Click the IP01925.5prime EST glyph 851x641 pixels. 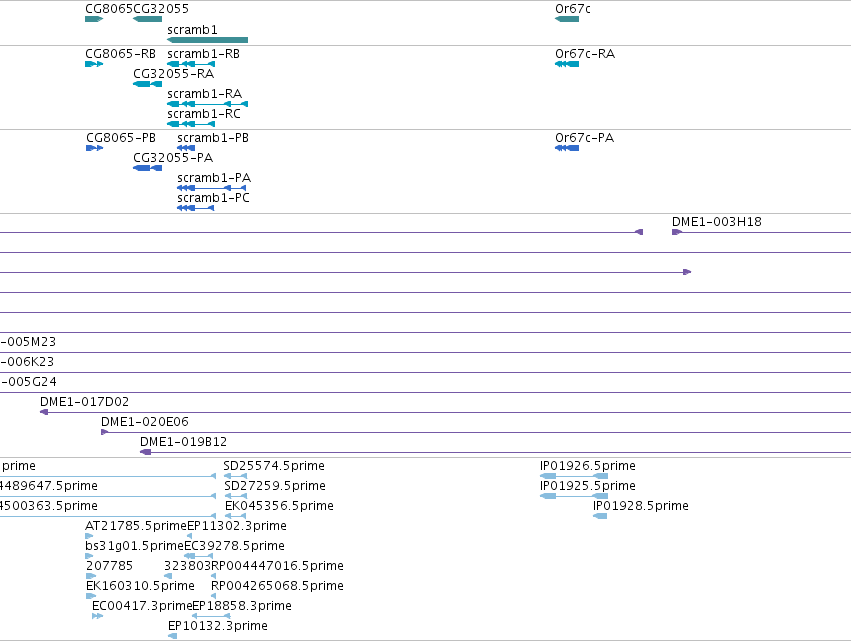coord(574,496)
